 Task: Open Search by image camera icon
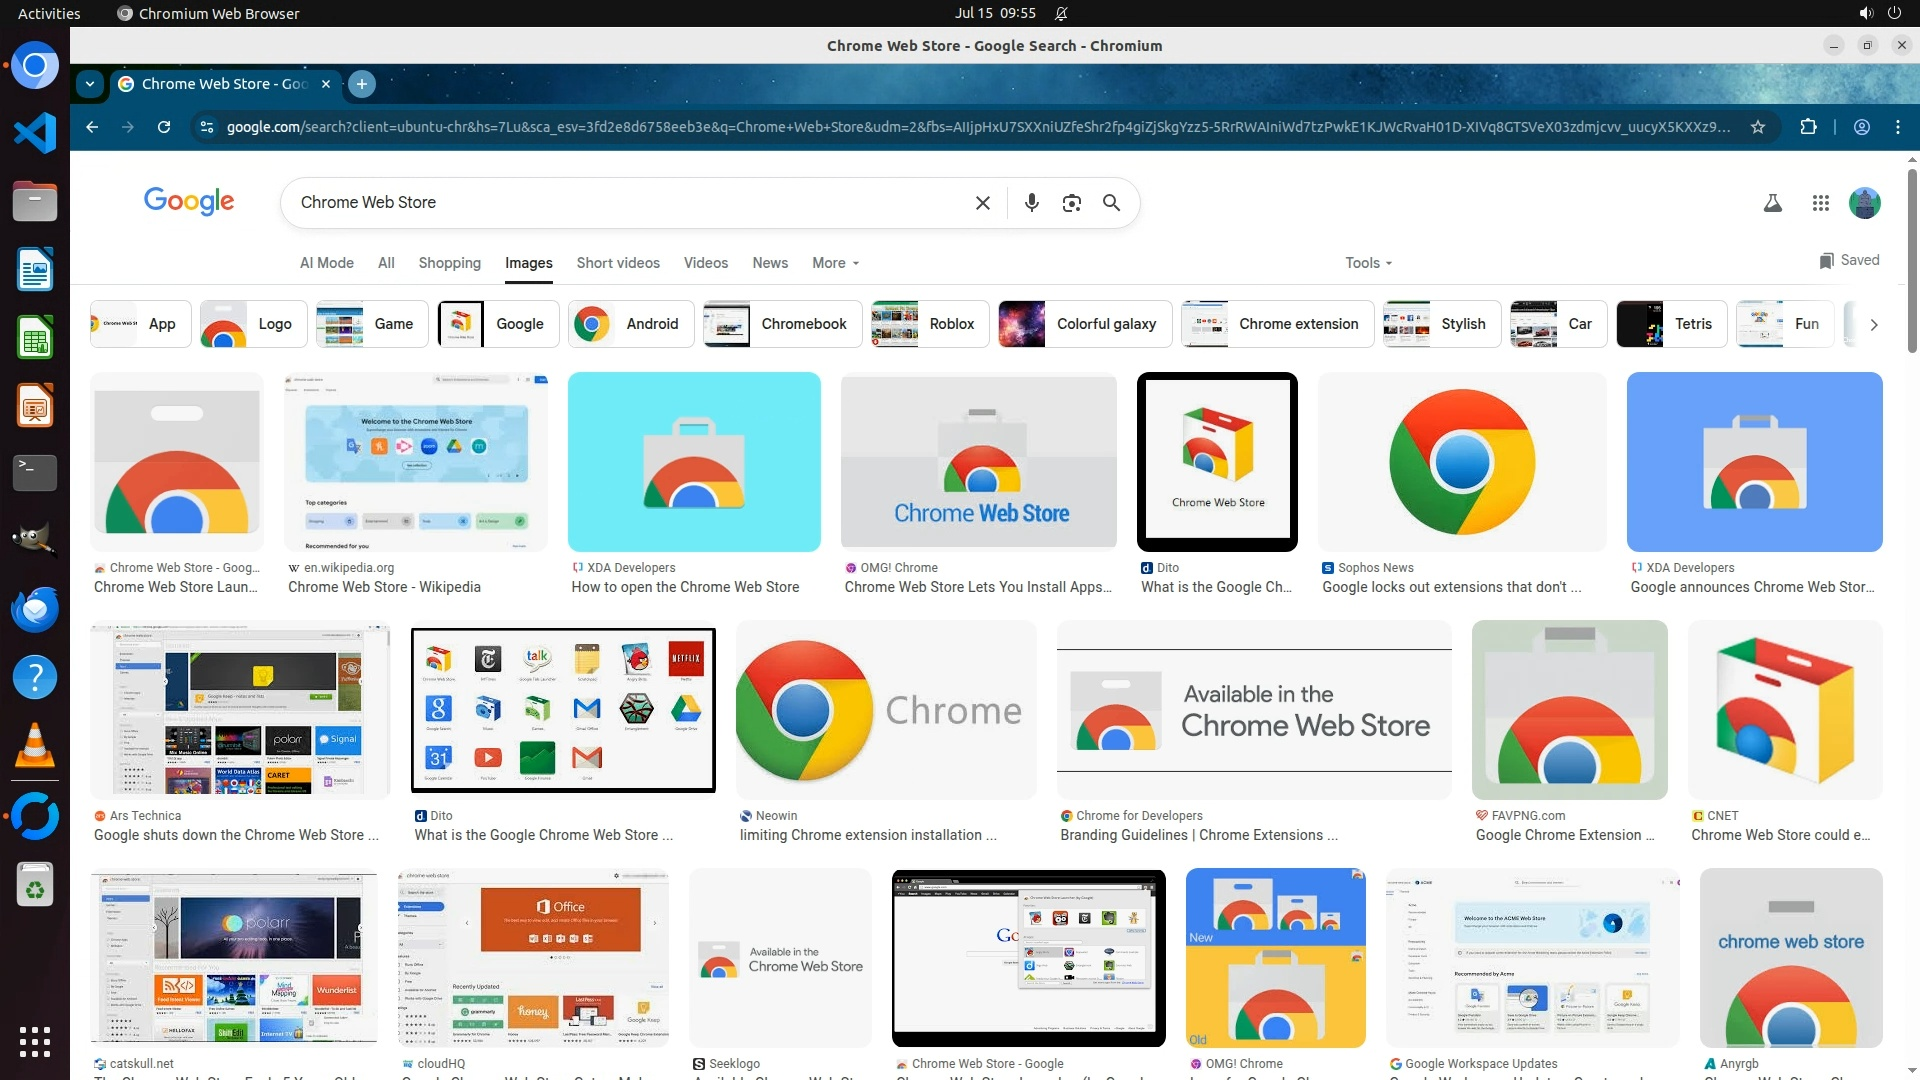click(1071, 203)
